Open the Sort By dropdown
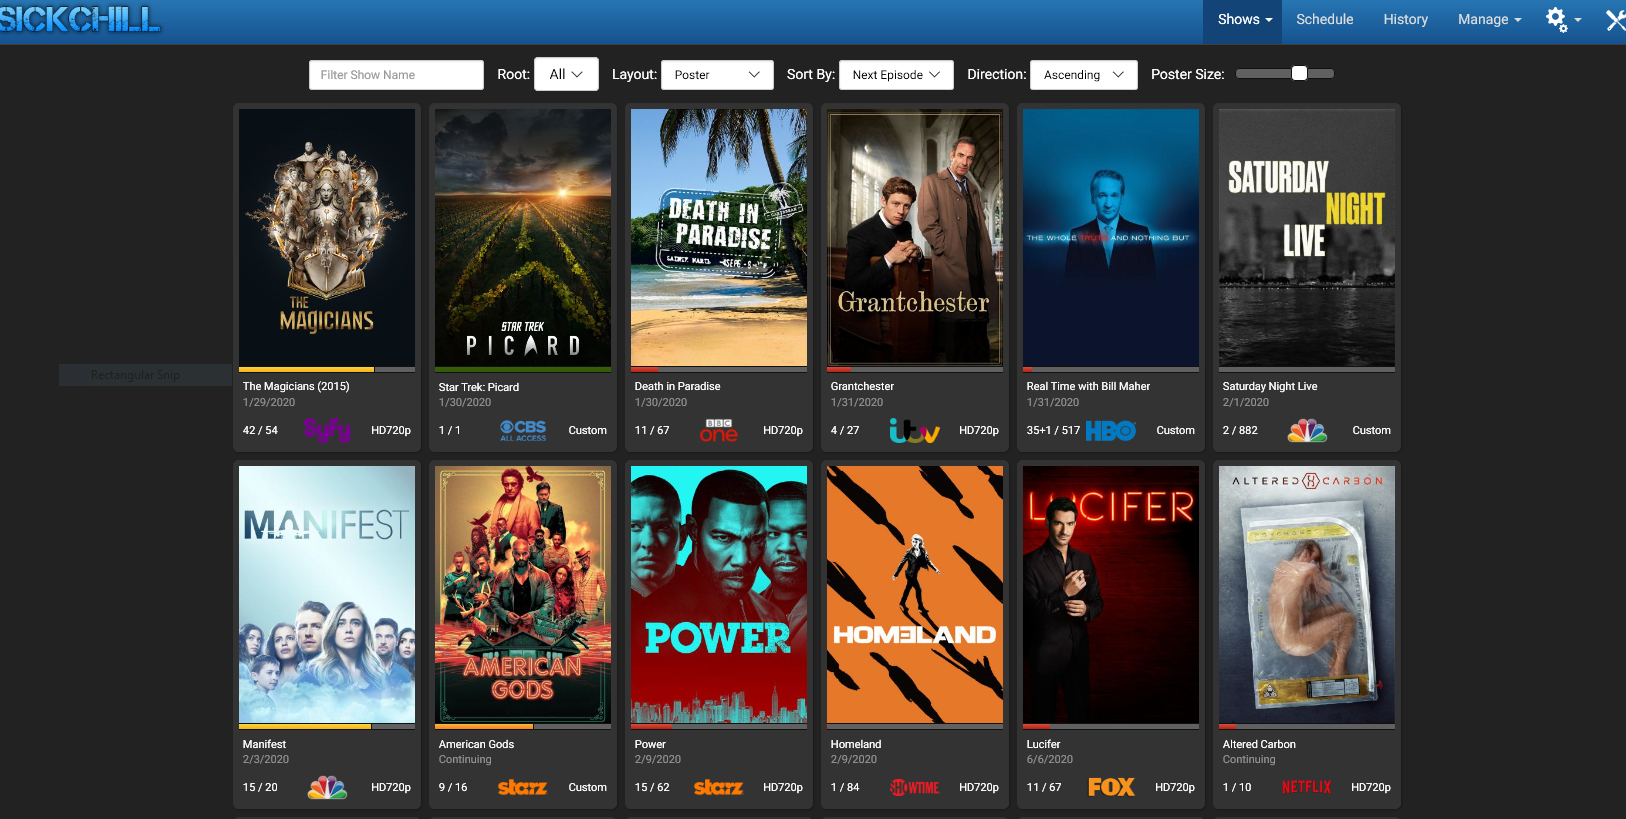1626x819 pixels. click(x=896, y=74)
